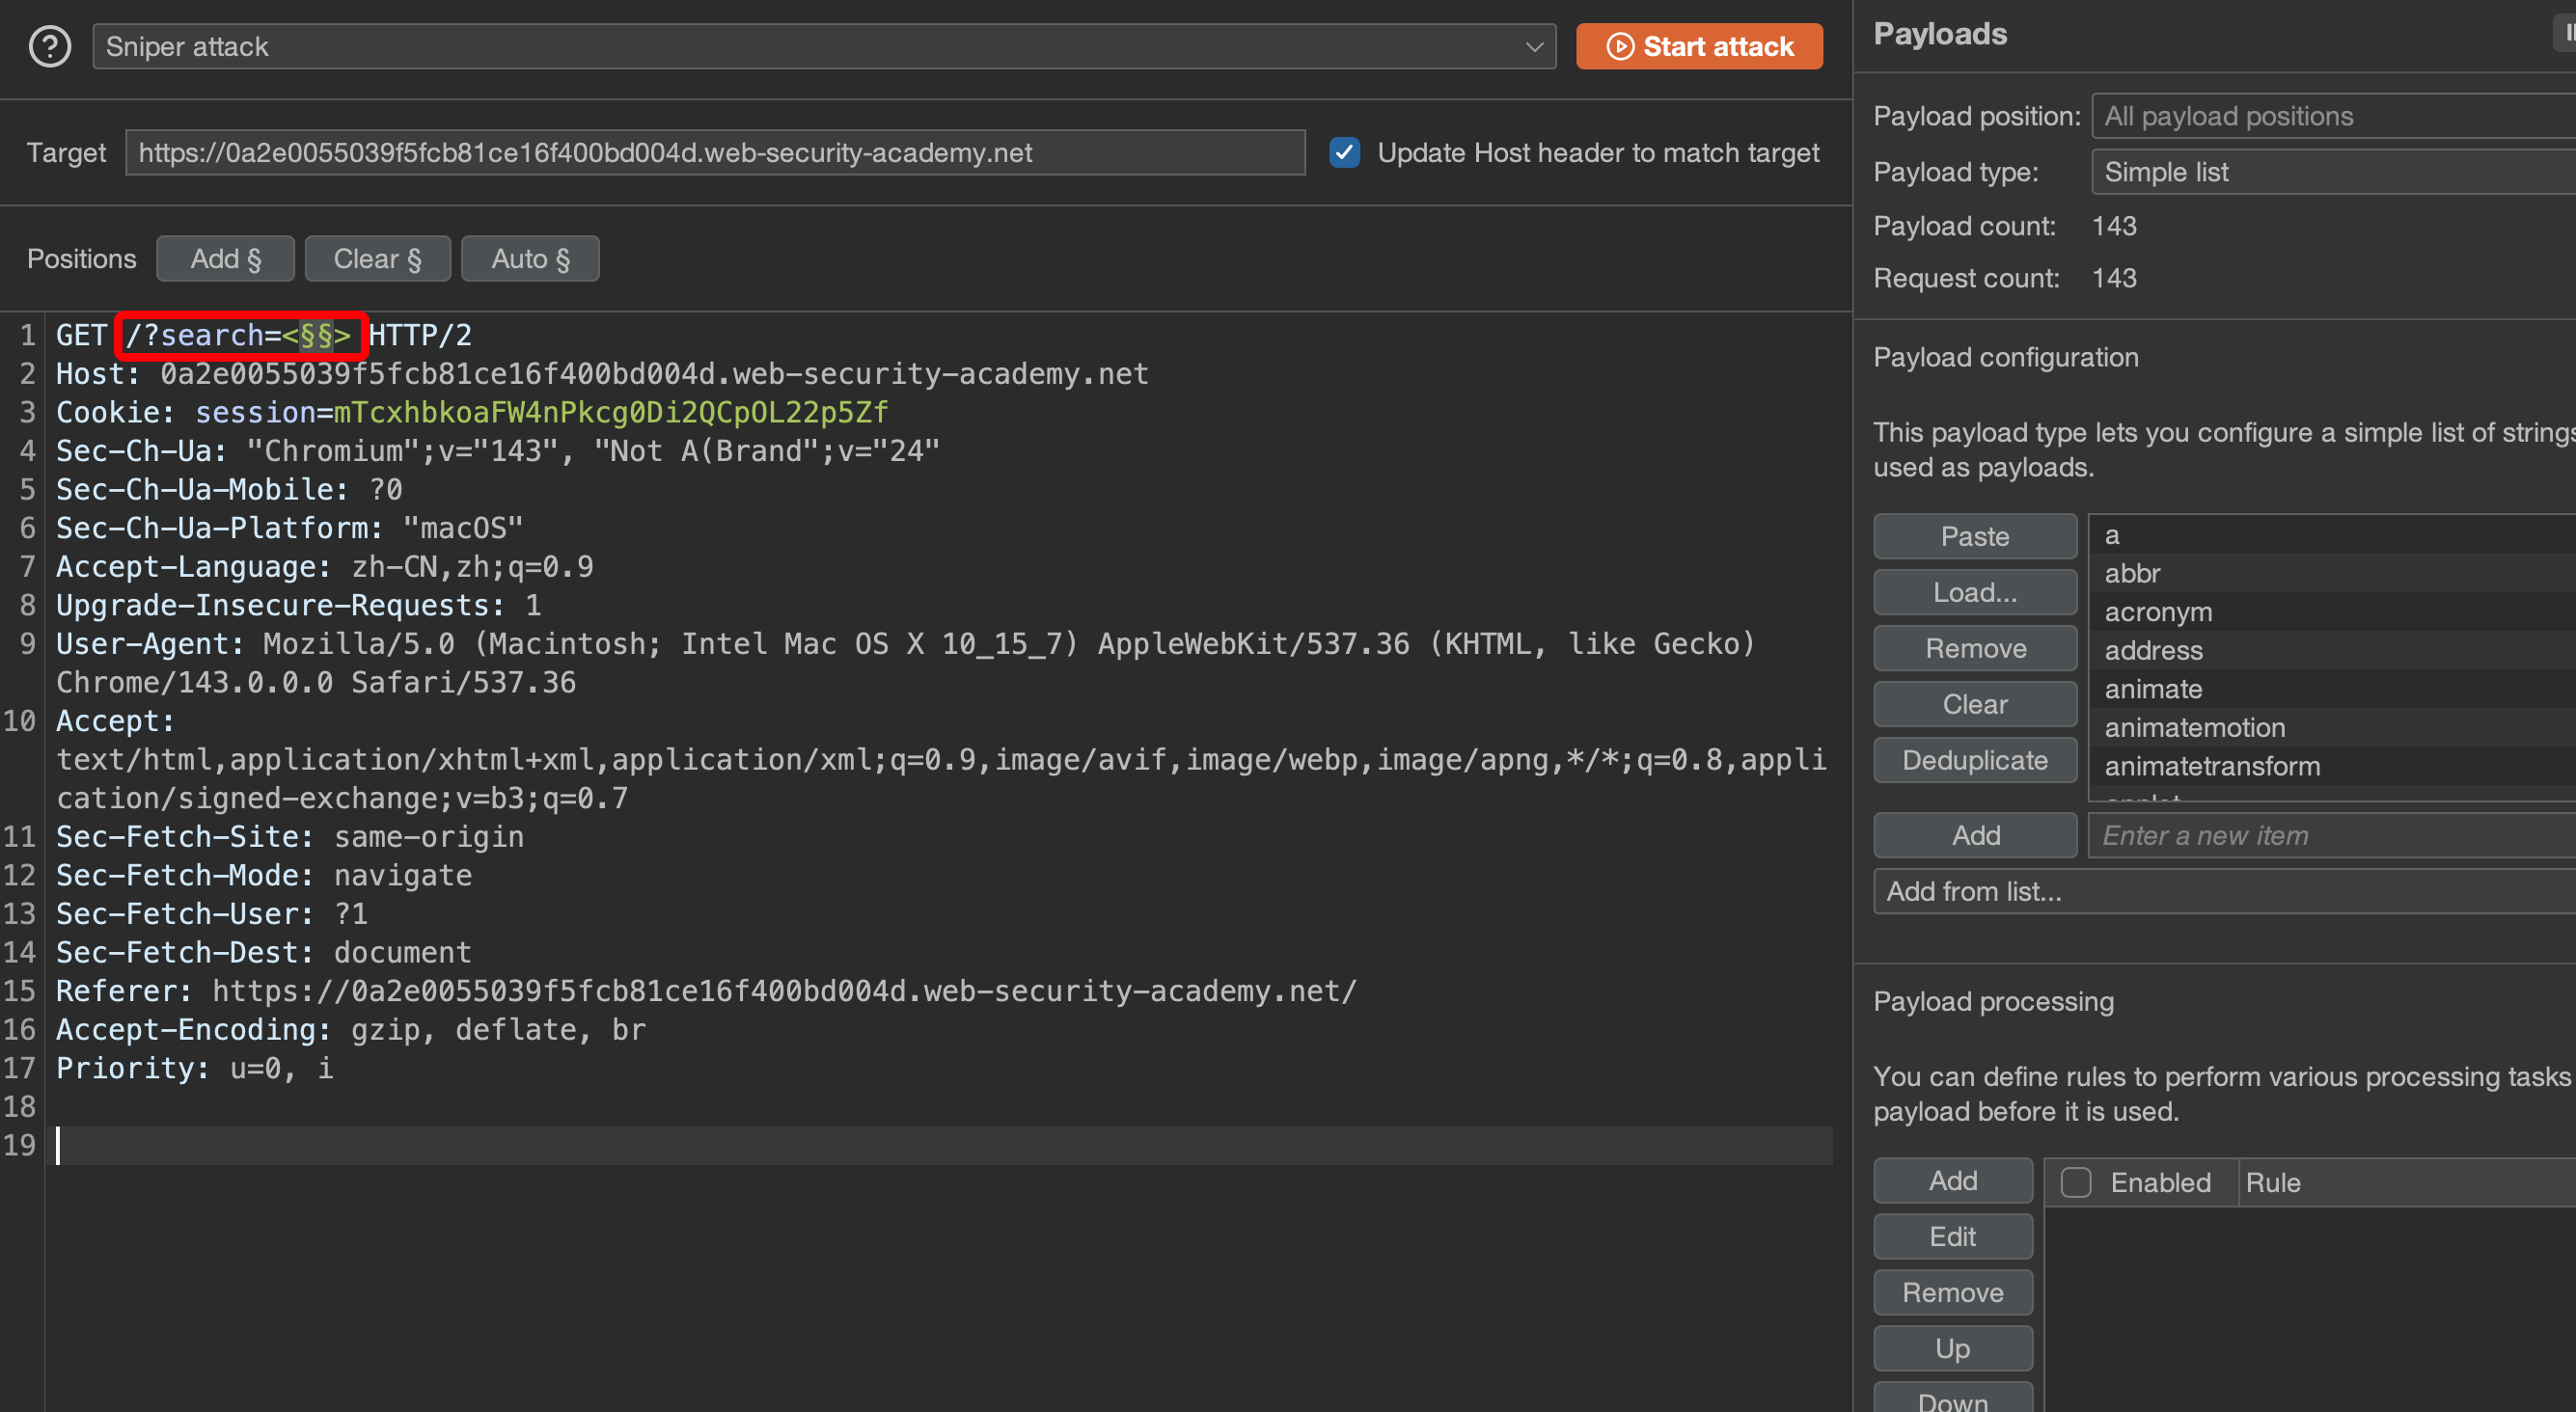2576x1412 pixels.
Task: Click the Enter a new item field
Action: click(2330, 835)
